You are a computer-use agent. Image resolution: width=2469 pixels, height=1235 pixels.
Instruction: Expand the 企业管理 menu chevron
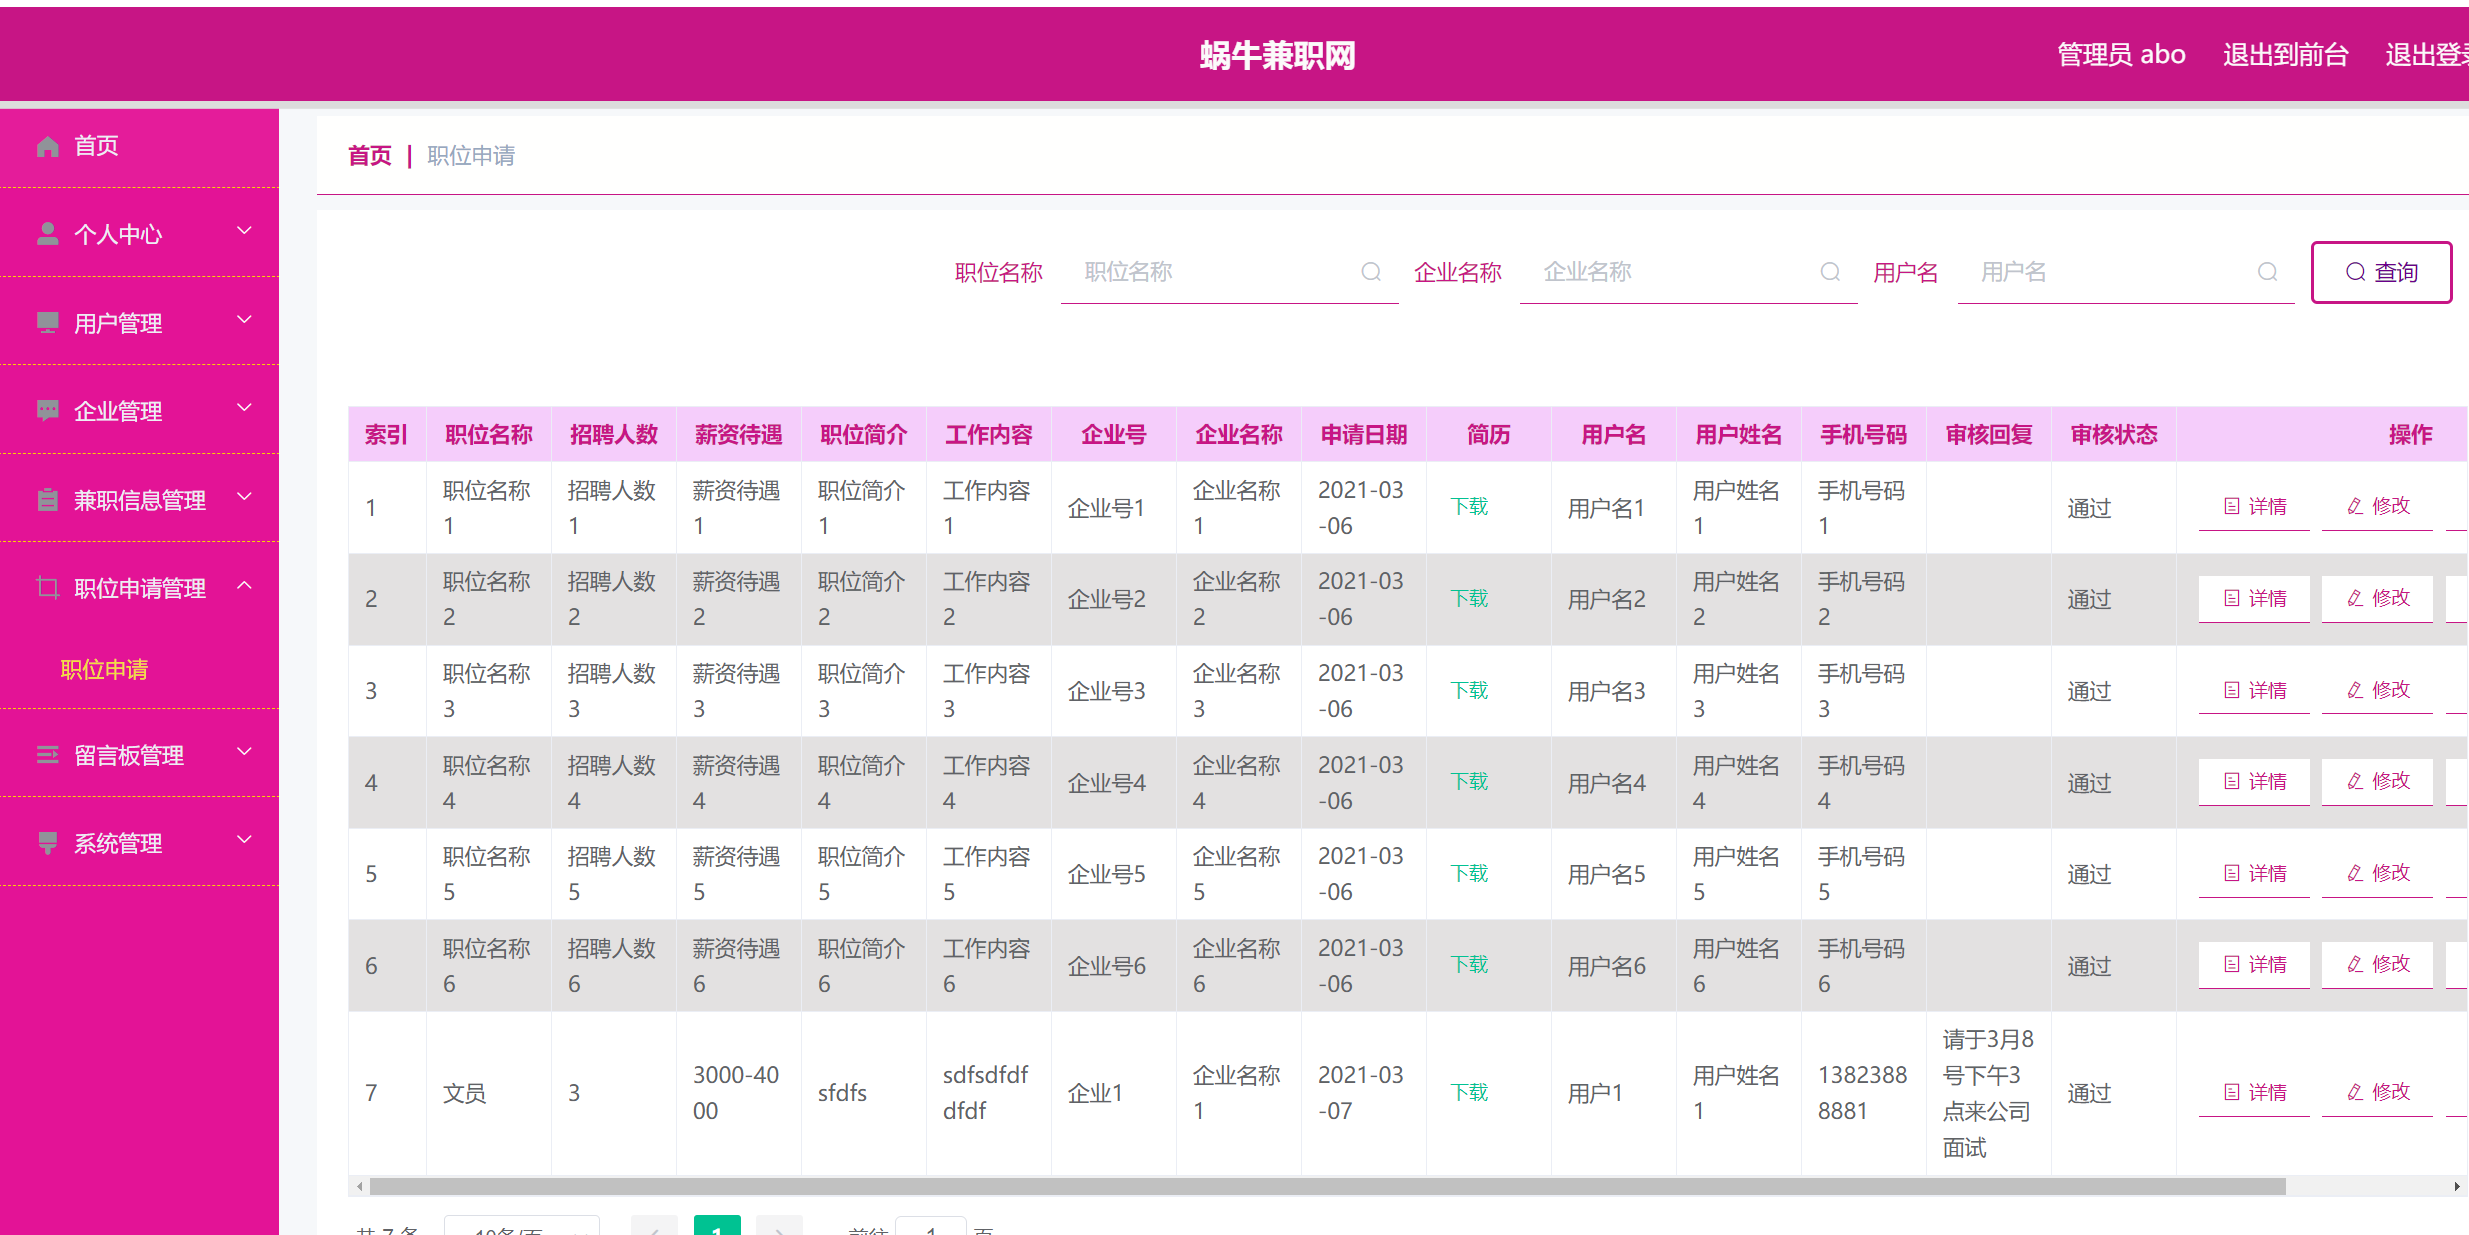point(244,409)
